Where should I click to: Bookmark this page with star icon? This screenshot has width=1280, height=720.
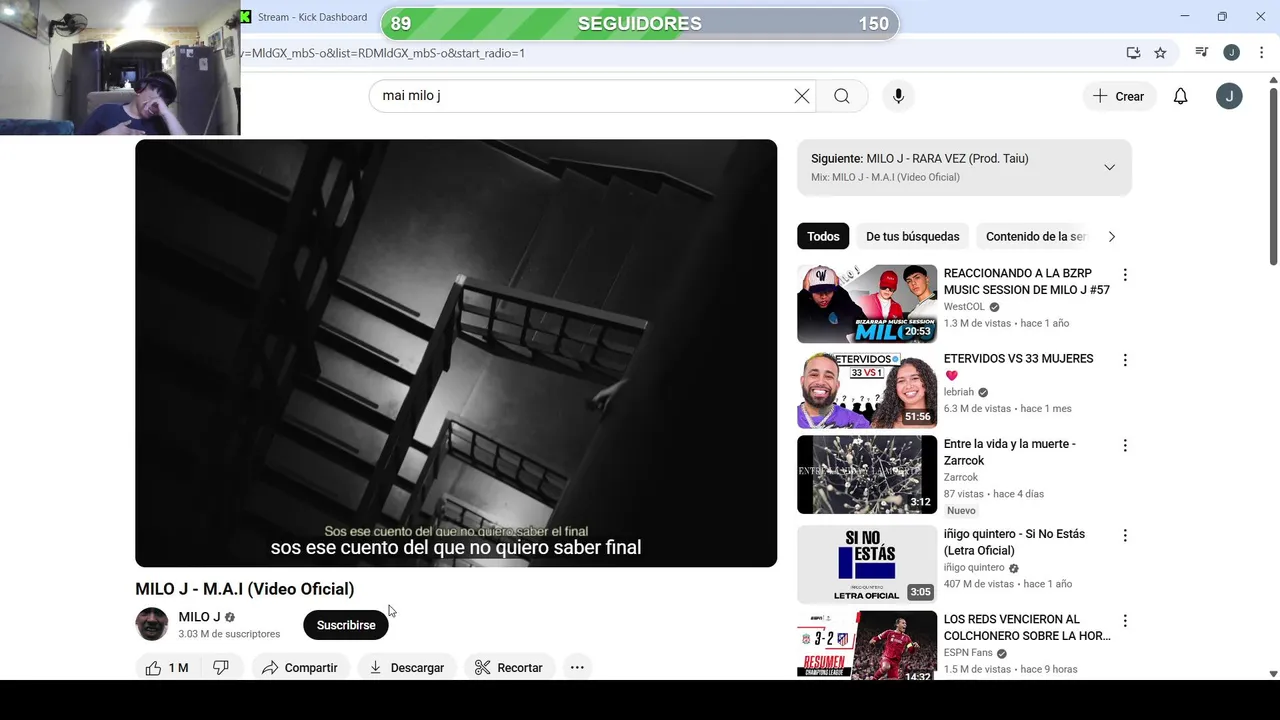(1160, 53)
